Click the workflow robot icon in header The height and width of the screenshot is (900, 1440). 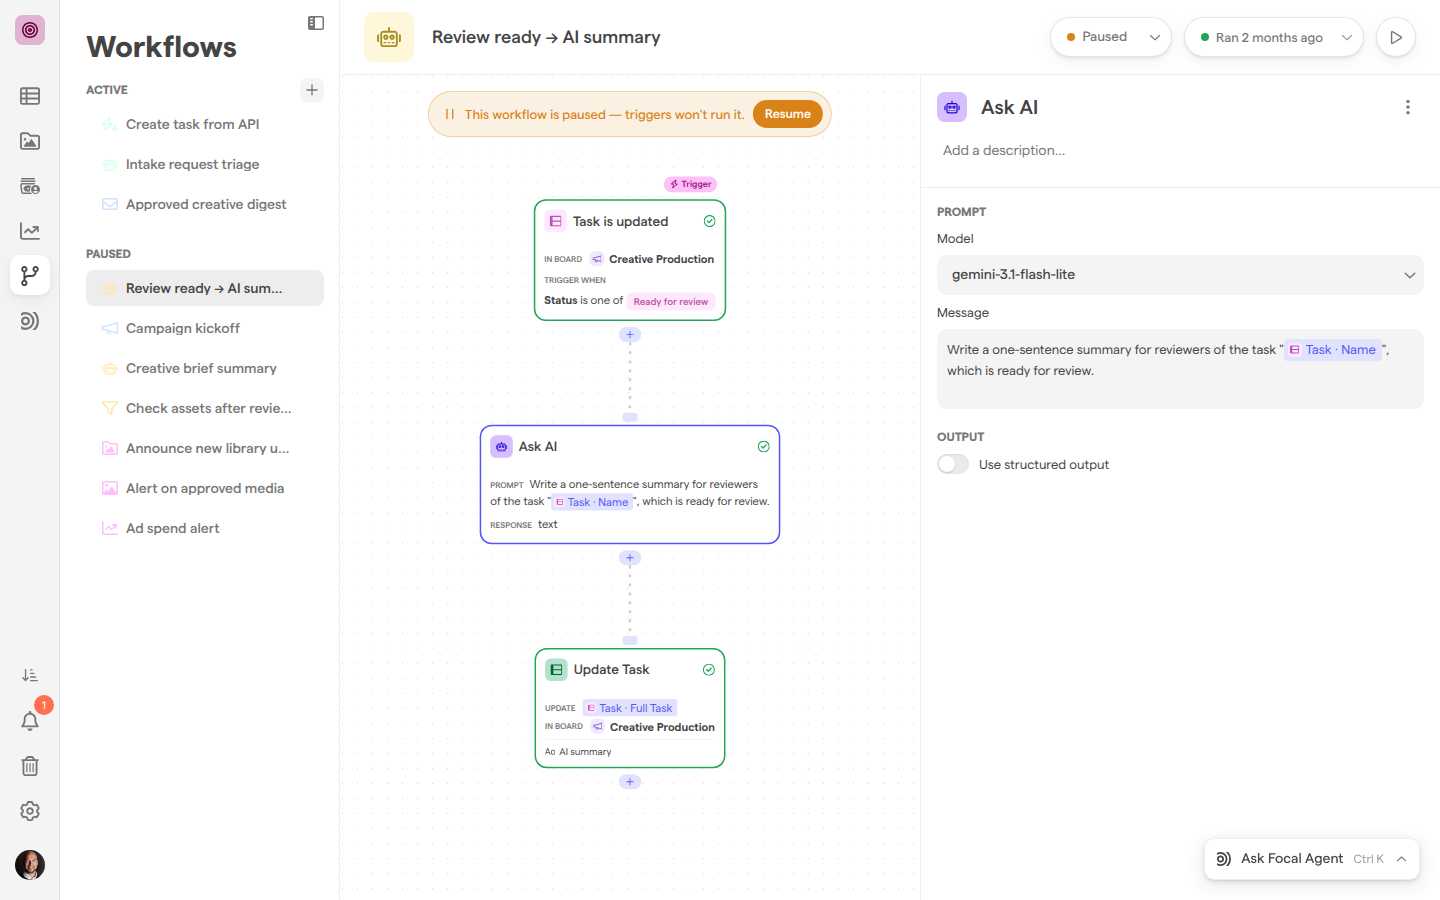point(389,37)
